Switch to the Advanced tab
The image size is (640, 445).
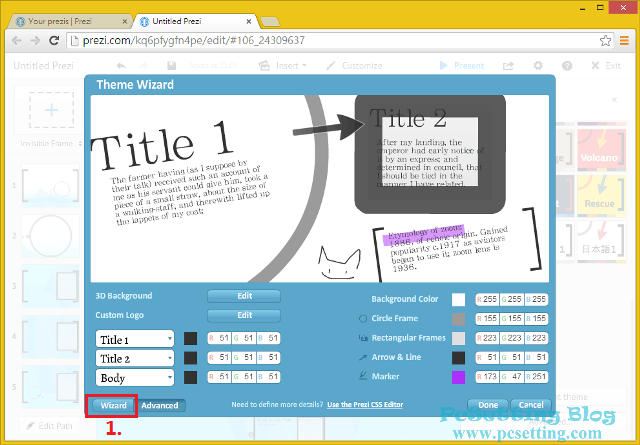pos(160,406)
